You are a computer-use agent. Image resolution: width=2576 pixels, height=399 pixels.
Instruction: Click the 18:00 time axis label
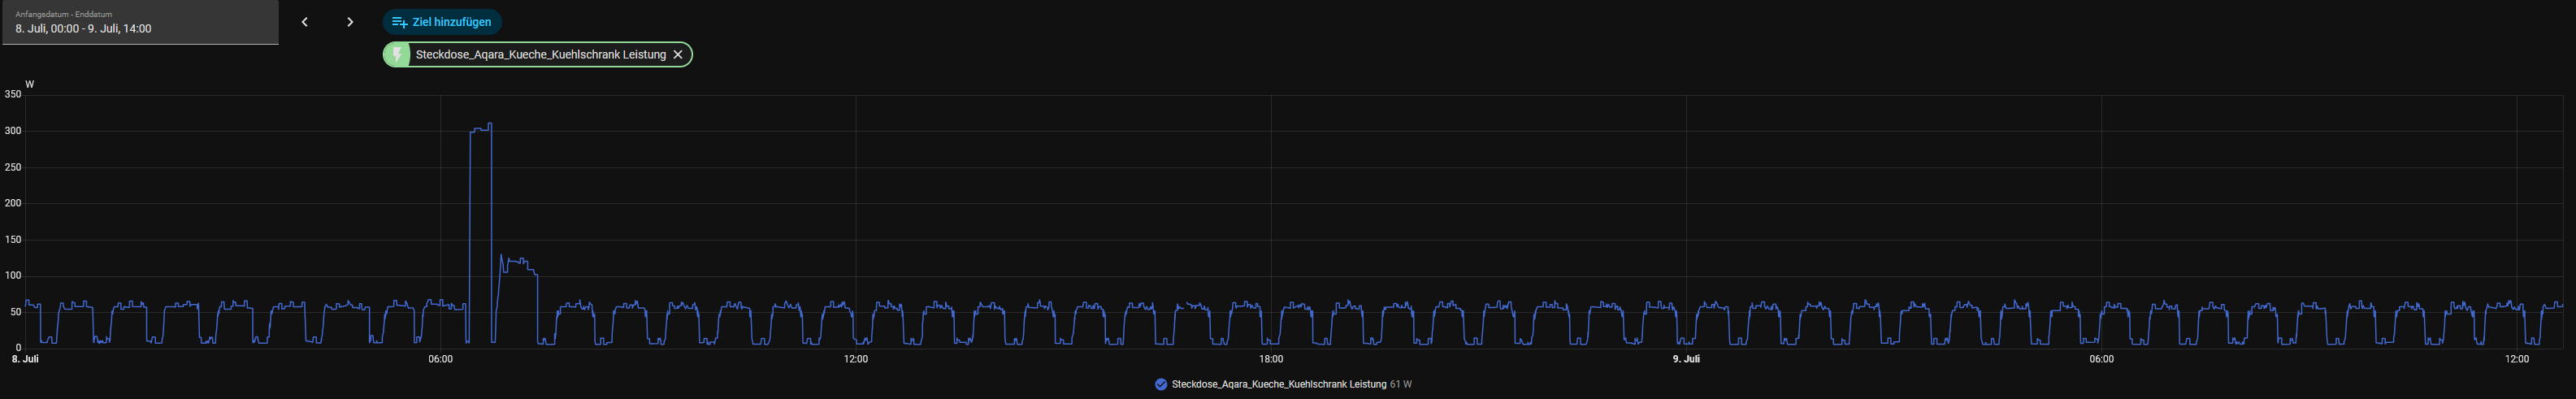[1271, 359]
